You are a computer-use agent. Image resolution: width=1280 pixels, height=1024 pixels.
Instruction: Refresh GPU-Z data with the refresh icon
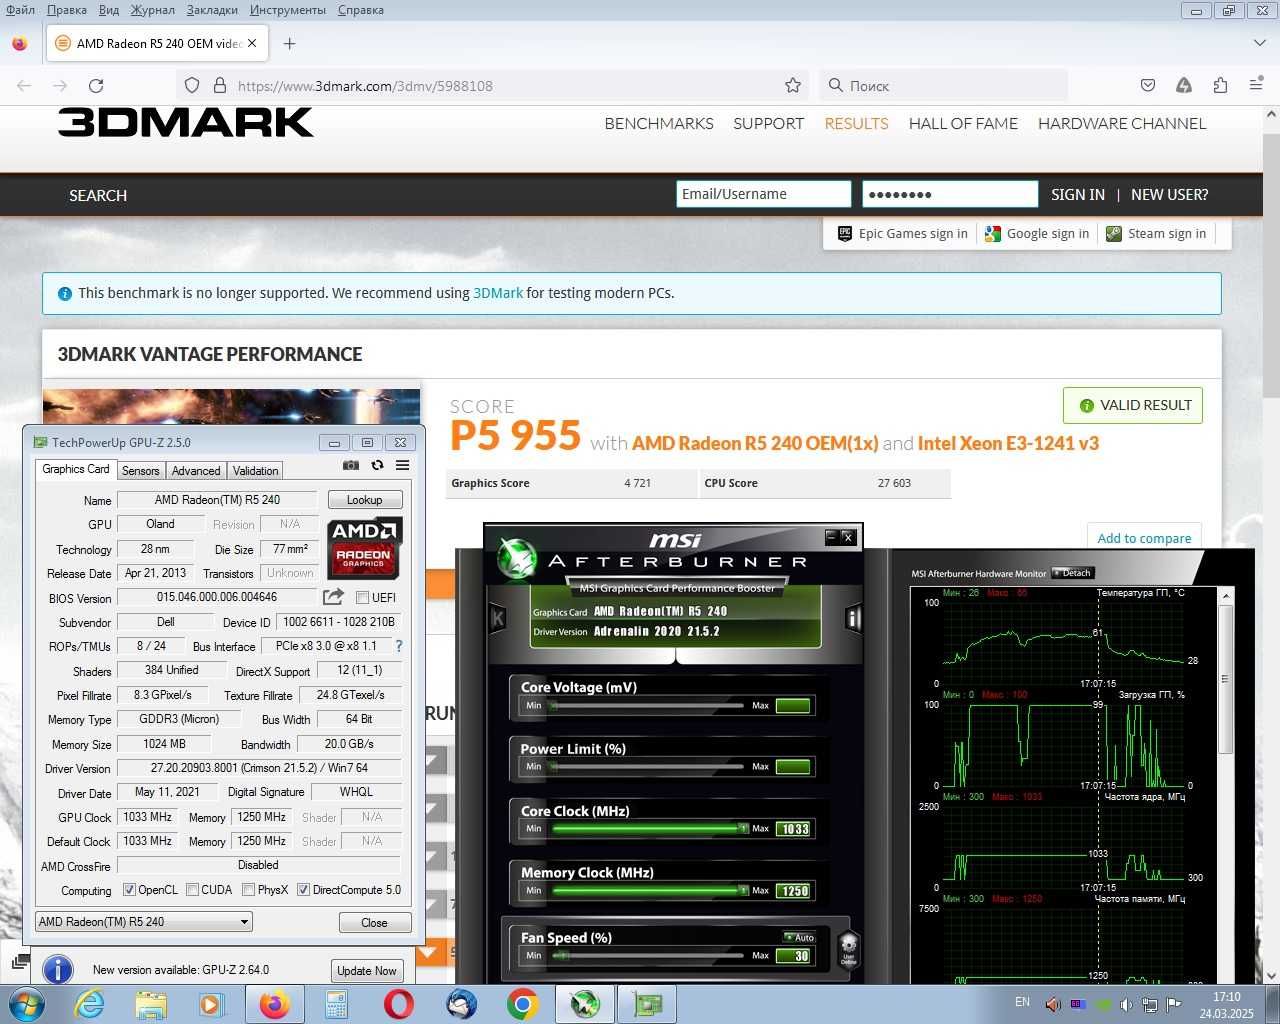[x=377, y=465]
